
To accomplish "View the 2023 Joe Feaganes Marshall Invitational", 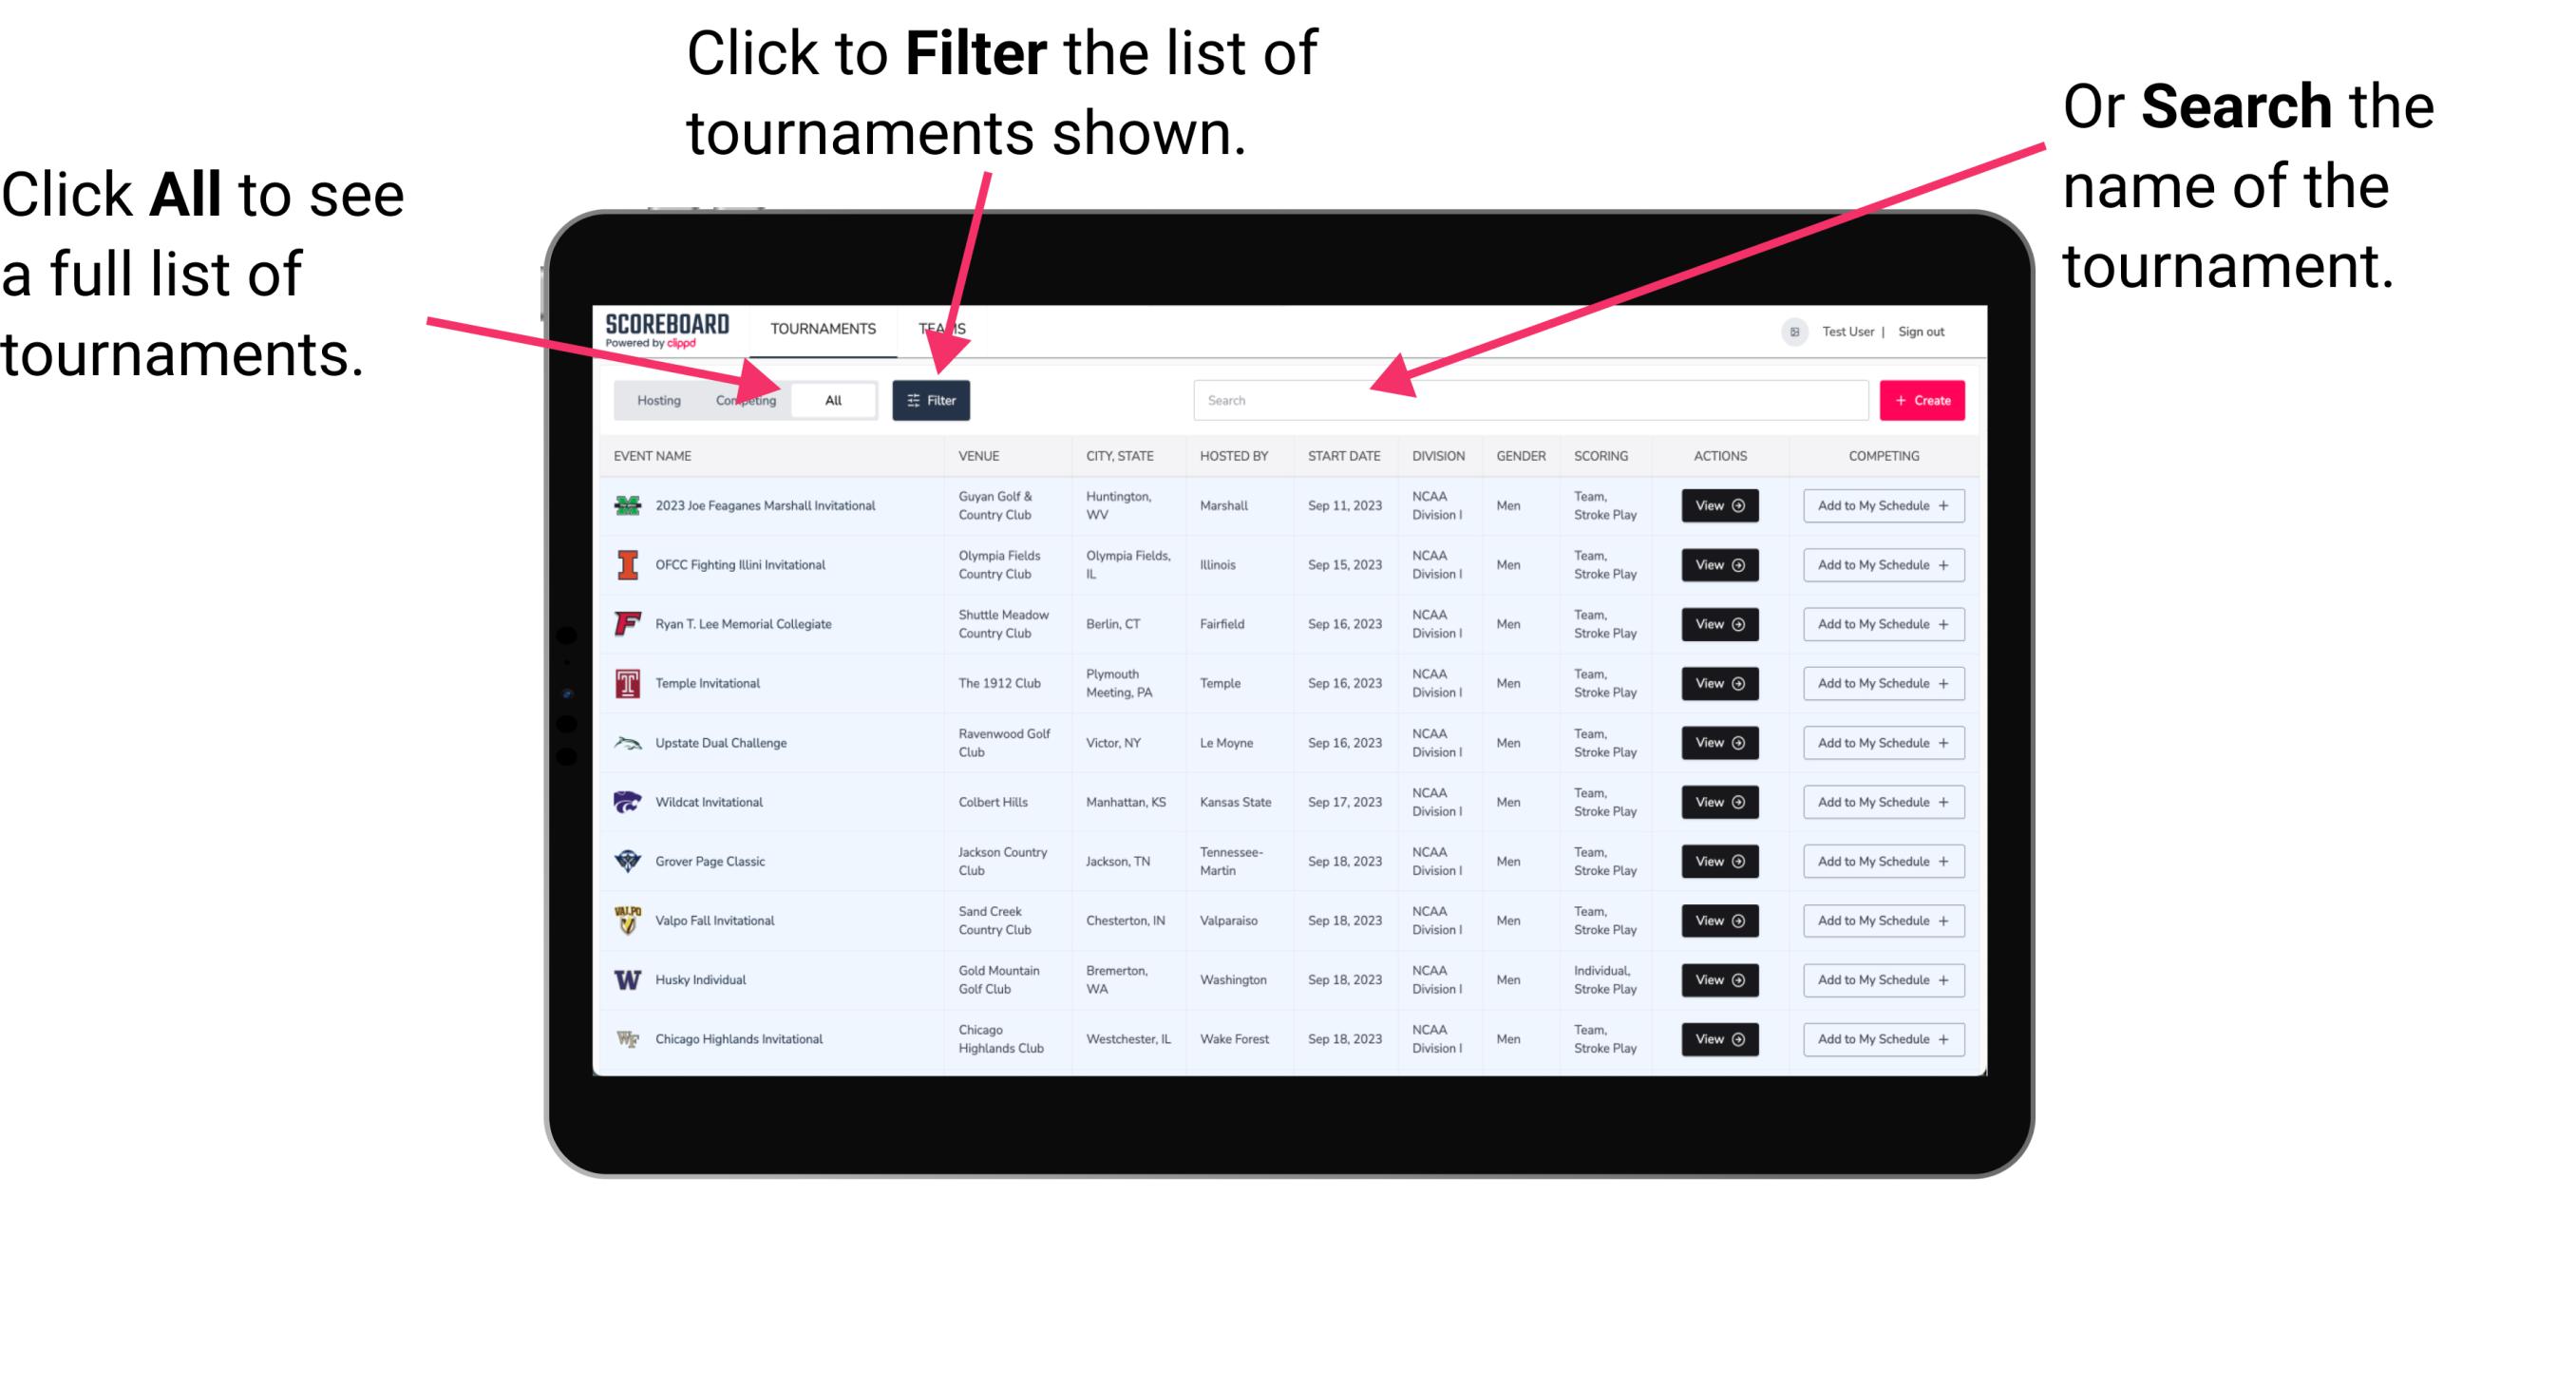I will 1719,507.
